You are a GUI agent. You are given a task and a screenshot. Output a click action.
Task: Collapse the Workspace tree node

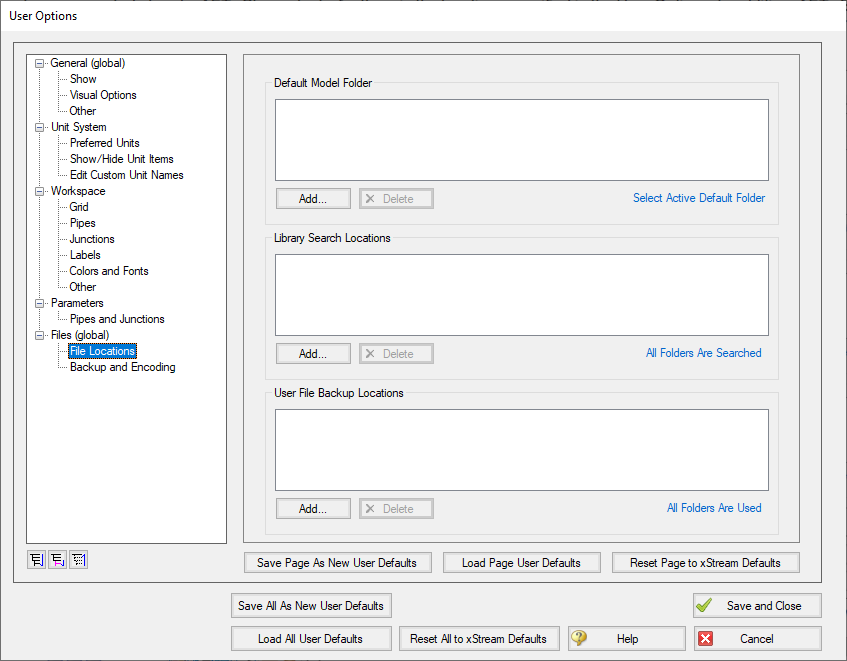[39, 192]
